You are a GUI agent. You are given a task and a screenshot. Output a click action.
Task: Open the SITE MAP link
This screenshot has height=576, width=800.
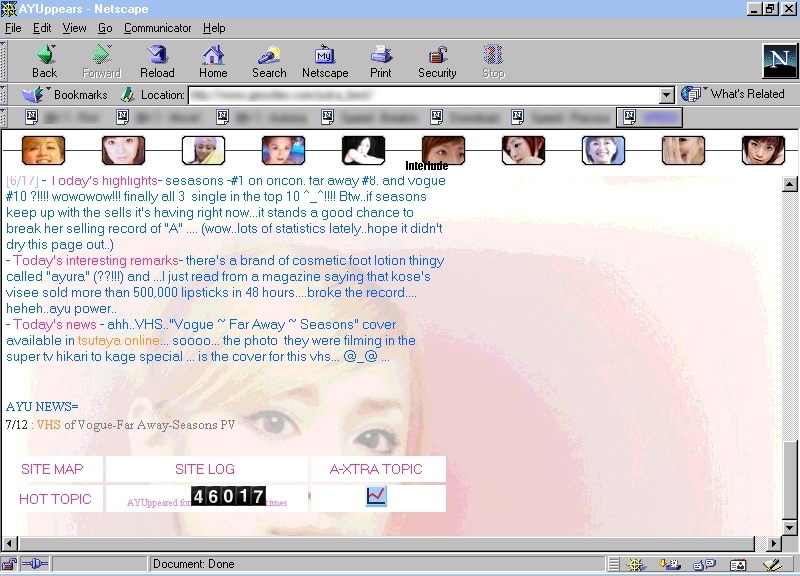[52, 469]
